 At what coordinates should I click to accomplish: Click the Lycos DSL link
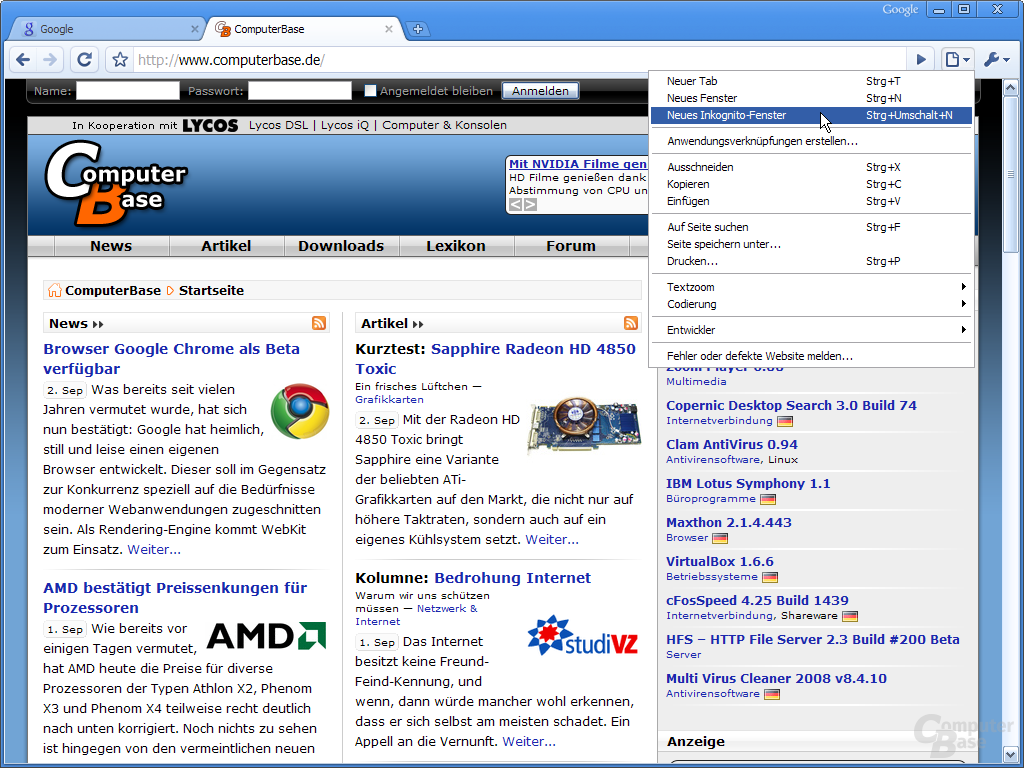pyautogui.click(x=278, y=125)
